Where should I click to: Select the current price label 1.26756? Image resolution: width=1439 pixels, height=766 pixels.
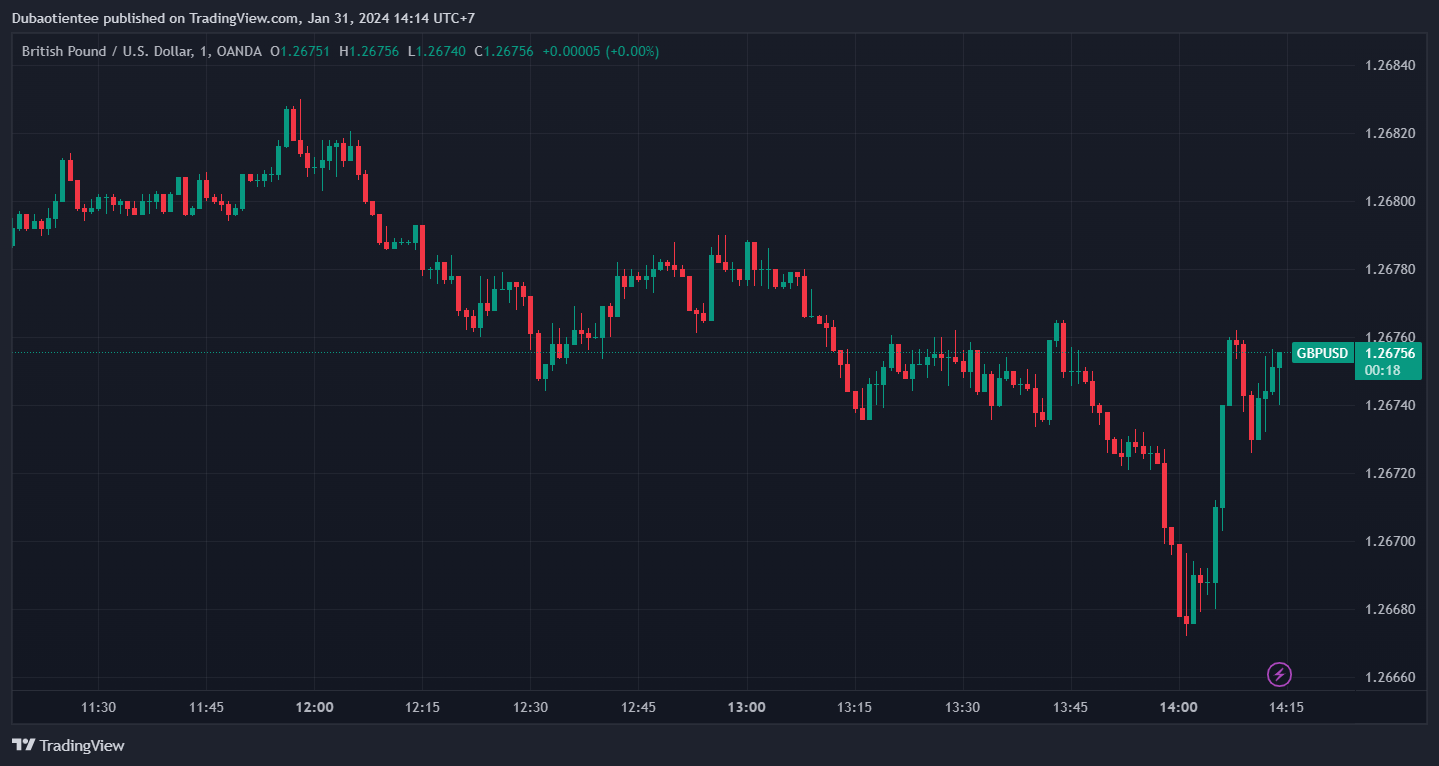(x=1389, y=353)
